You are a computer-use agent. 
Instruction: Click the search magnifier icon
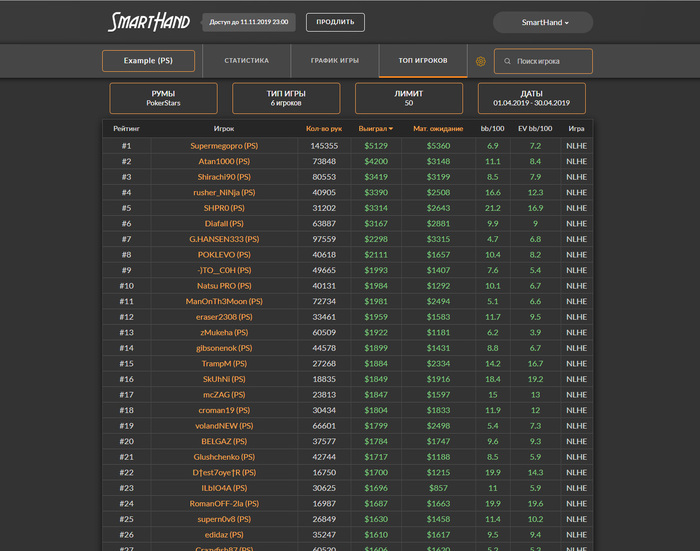click(x=507, y=61)
